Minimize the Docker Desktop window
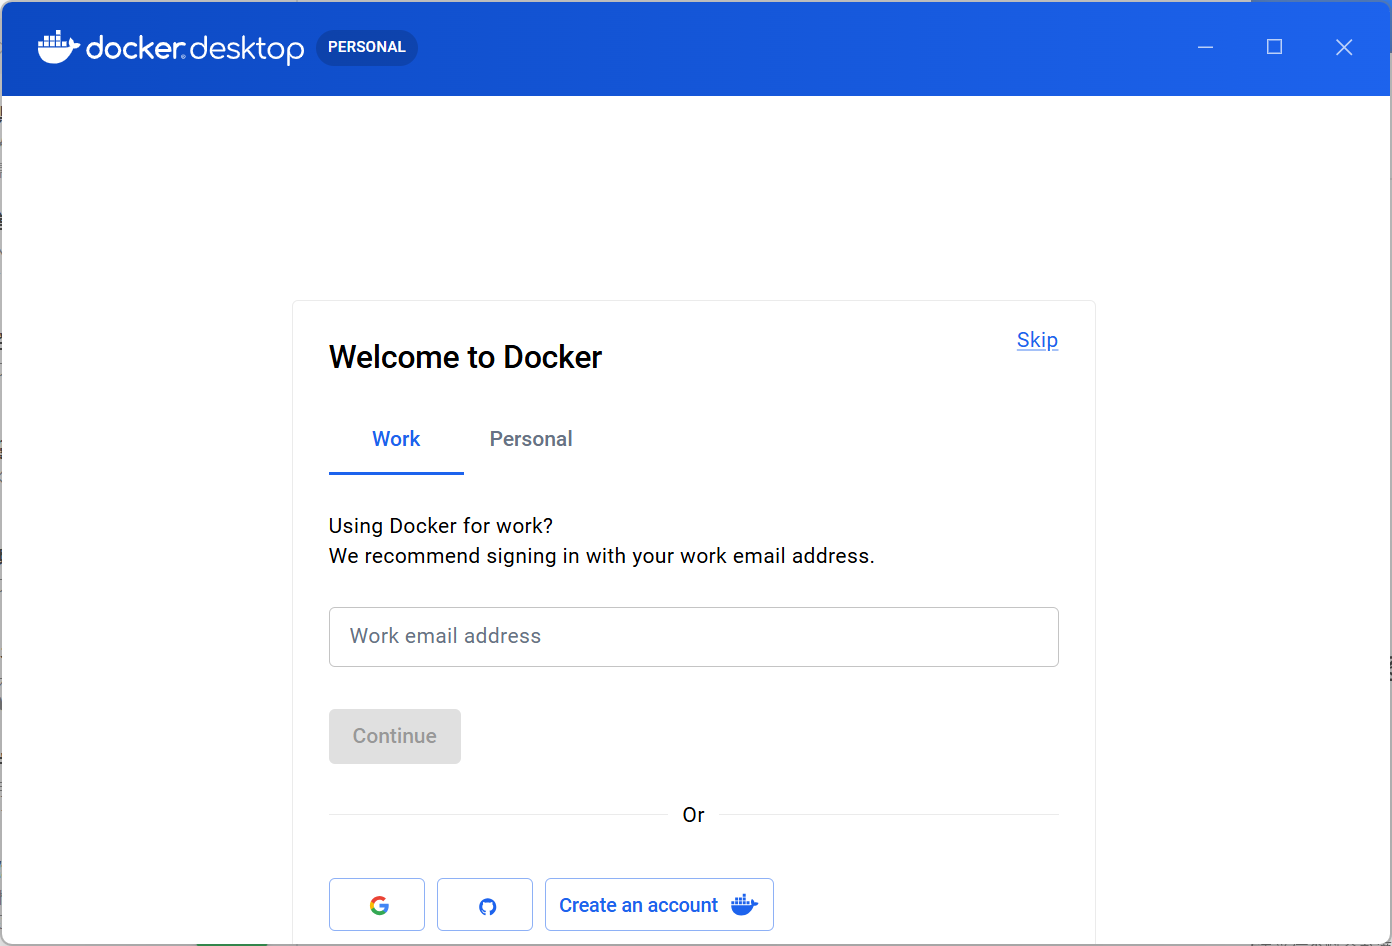Image resolution: width=1392 pixels, height=946 pixels. (1206, 47)
